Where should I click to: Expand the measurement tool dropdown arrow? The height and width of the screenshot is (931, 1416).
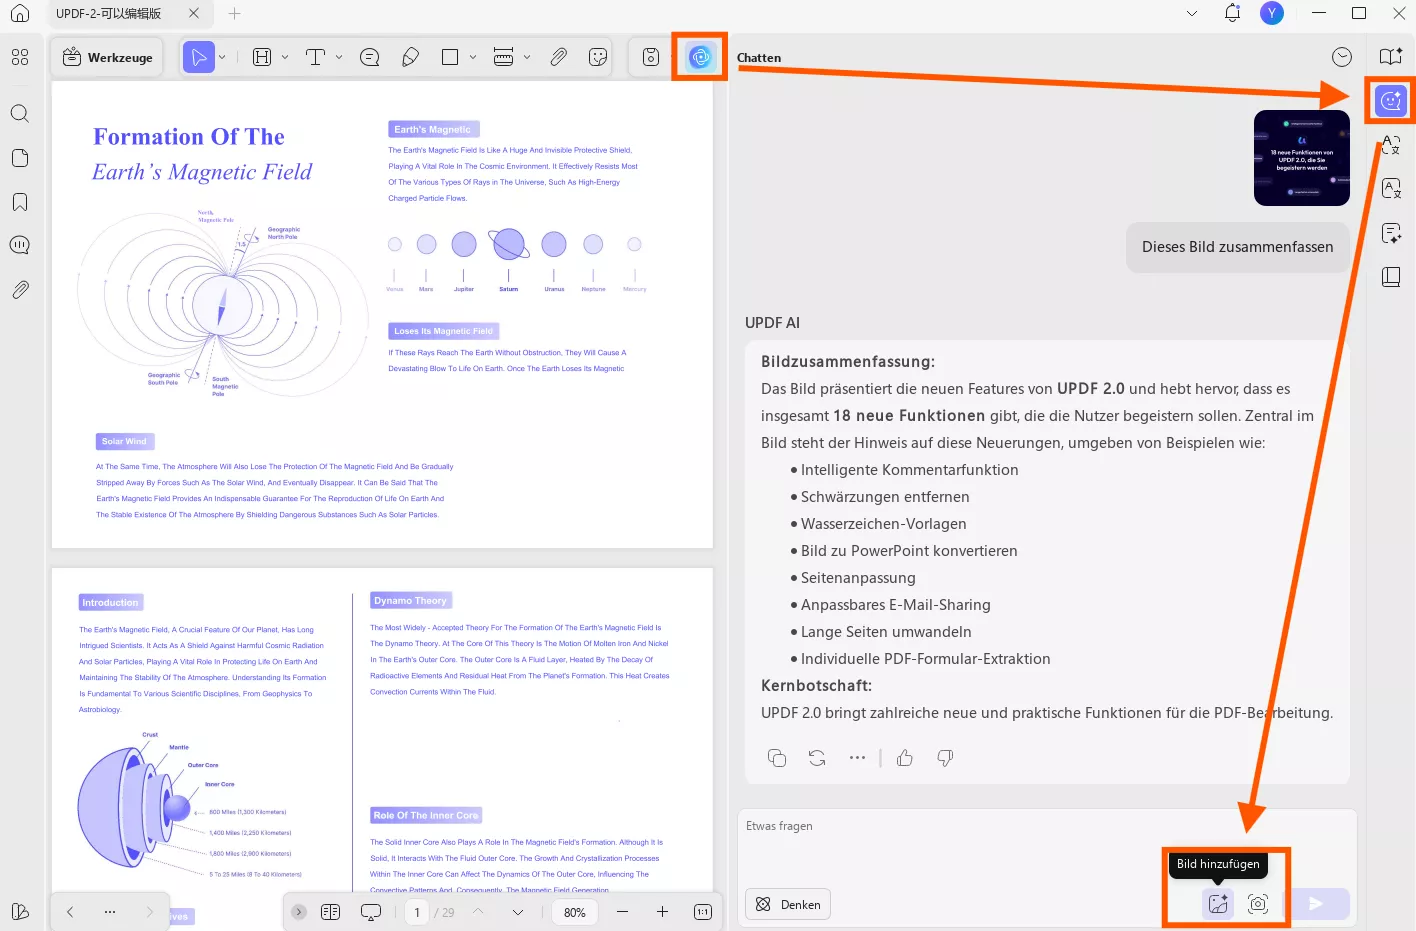pyautogui.click(x=527, y=57)
